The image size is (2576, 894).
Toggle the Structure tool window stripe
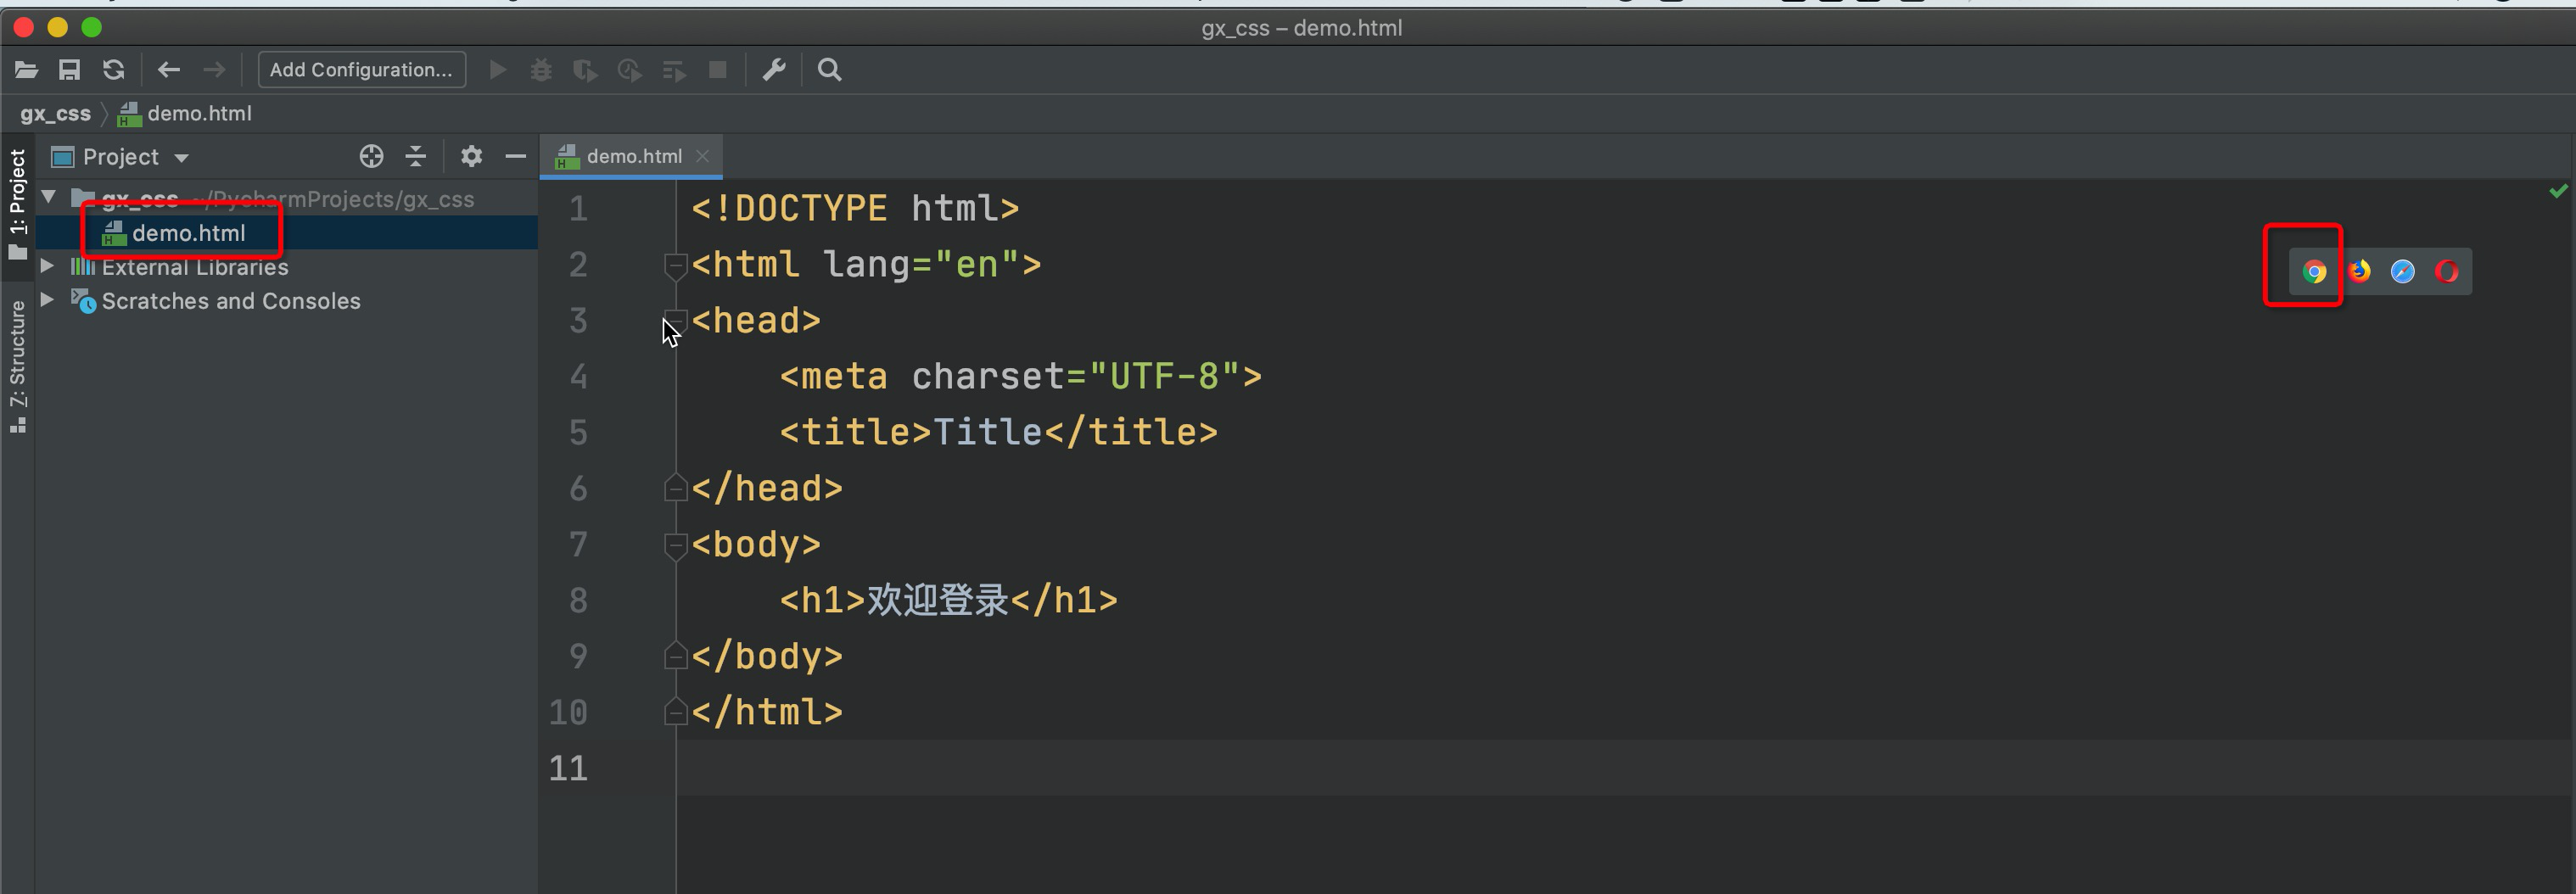[x=17, y=365]
